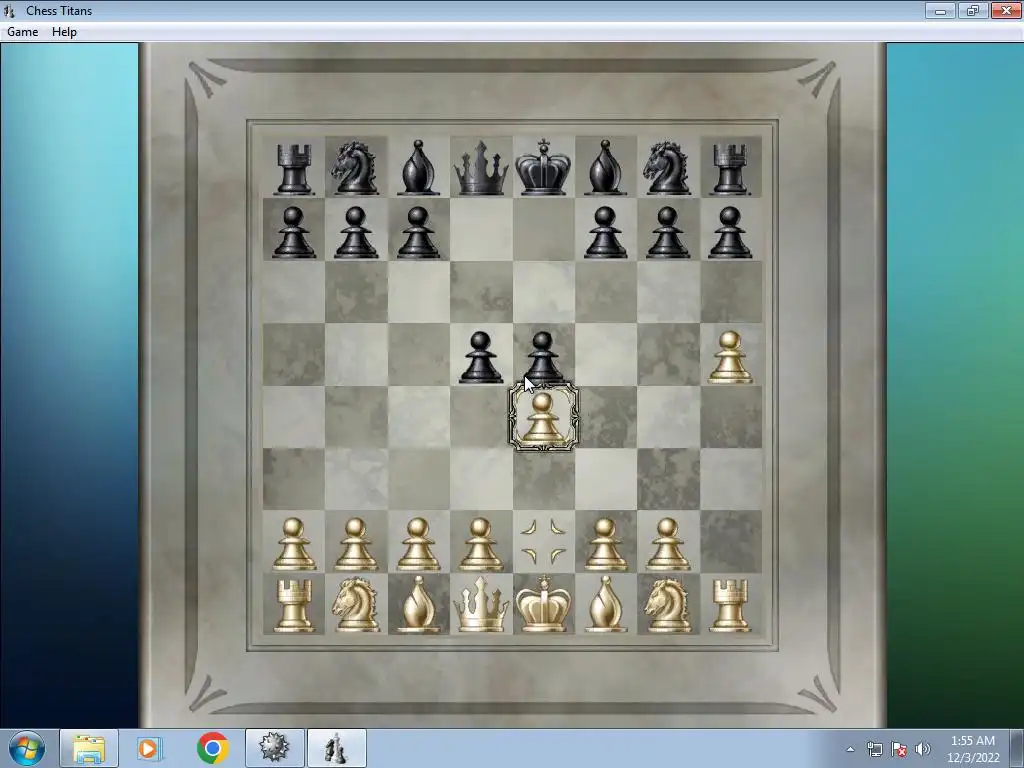
Task: Select the white pawn on a2
Action: 293,544
